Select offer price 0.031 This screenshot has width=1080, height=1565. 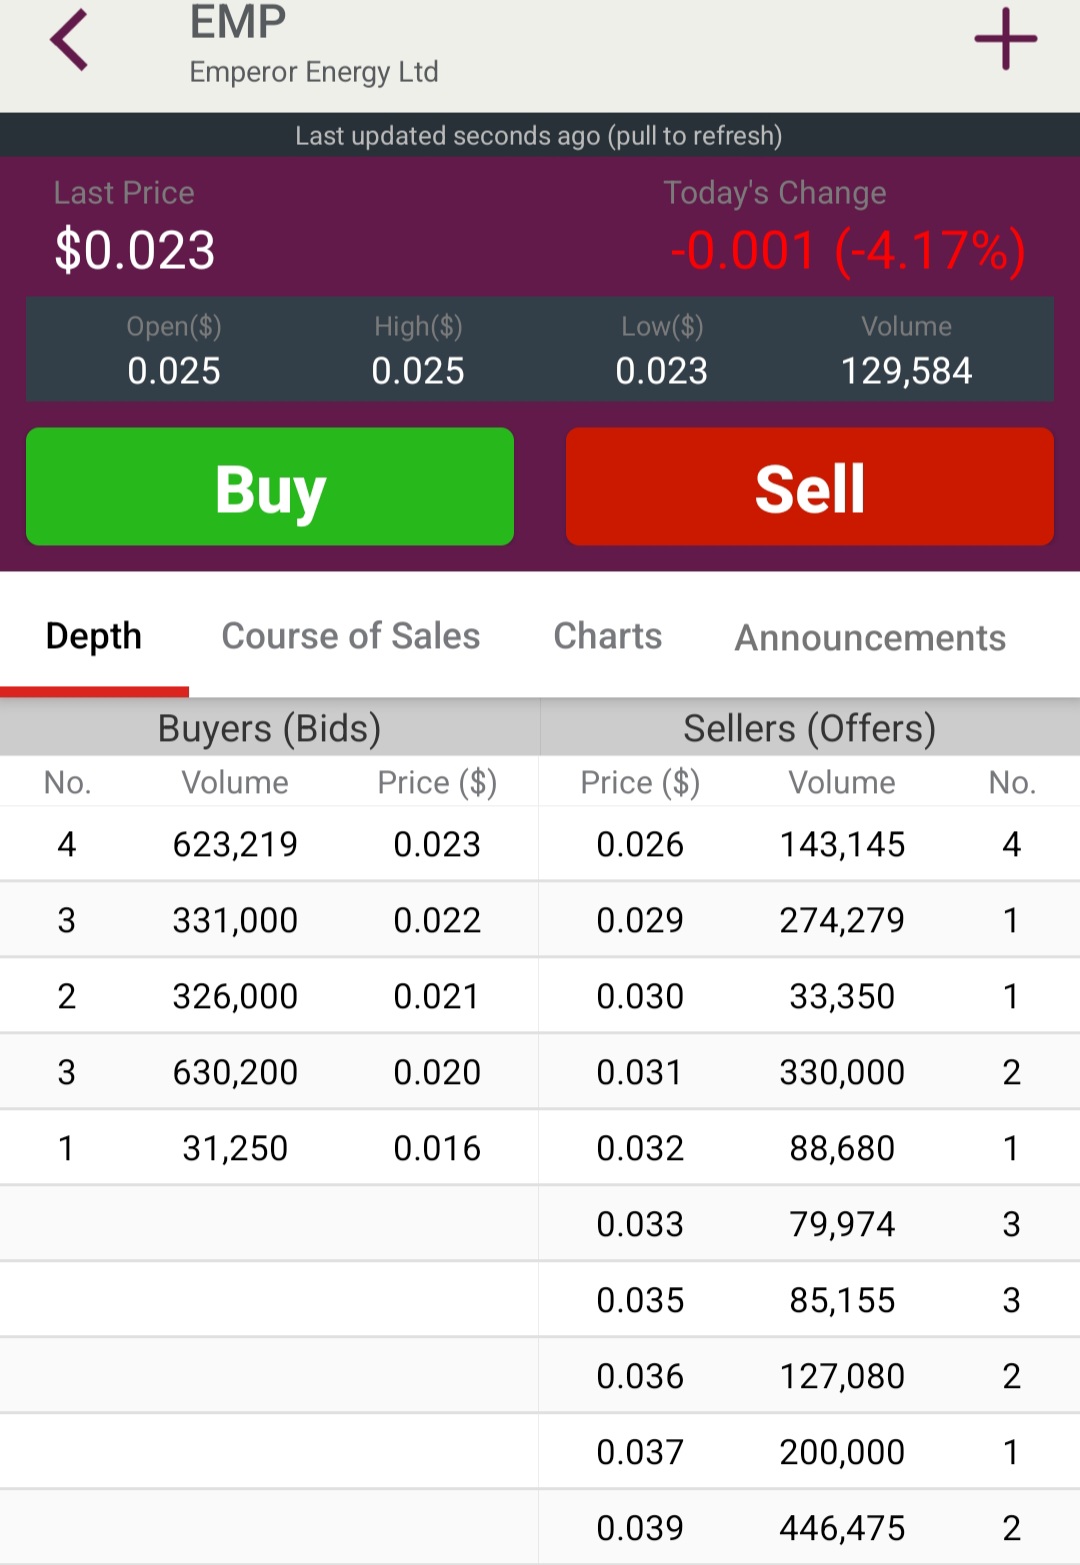click(640, 1073)
